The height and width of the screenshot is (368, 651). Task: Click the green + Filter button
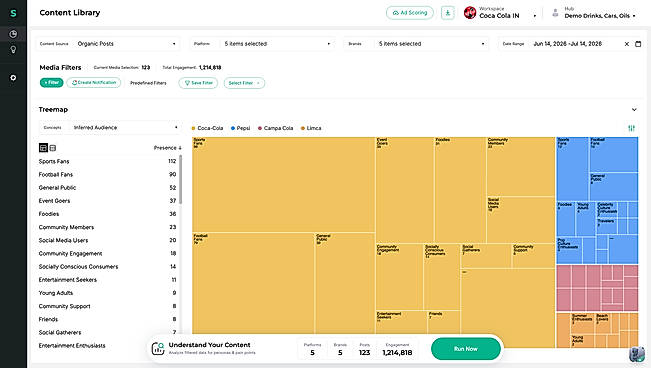pyautogui.click(x=51, y=83)
